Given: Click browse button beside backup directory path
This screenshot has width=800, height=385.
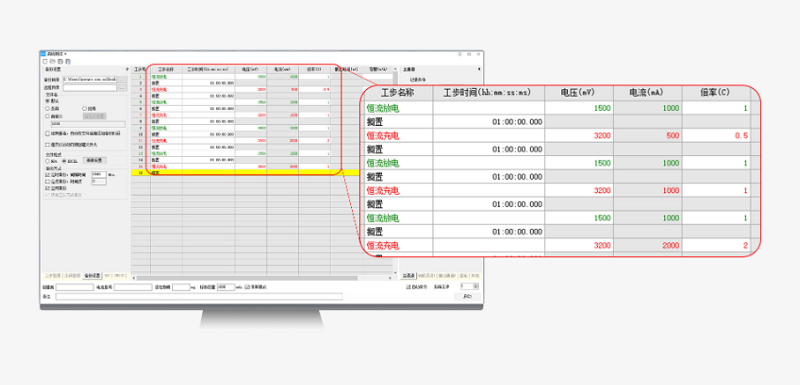Looking at the screenshot, I should (x=122, y=80).
